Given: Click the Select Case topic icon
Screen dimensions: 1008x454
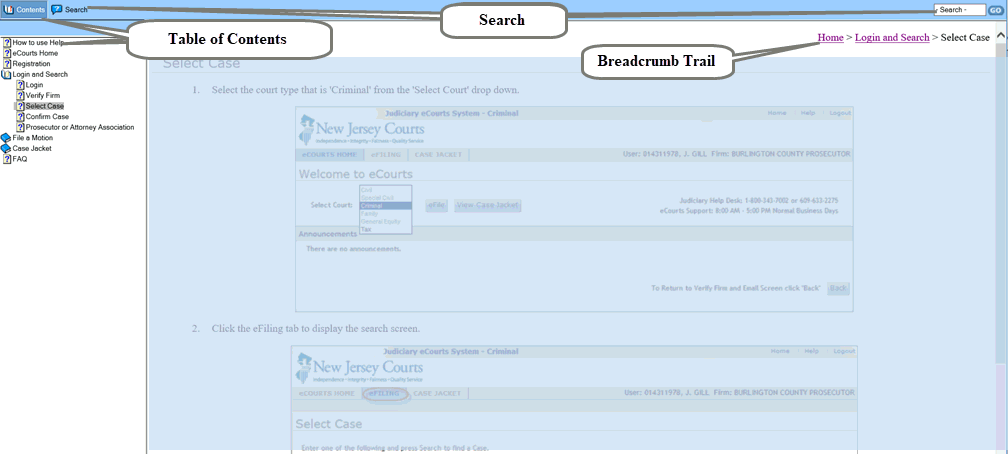Looking at the screenshot, I should [21, 106].
